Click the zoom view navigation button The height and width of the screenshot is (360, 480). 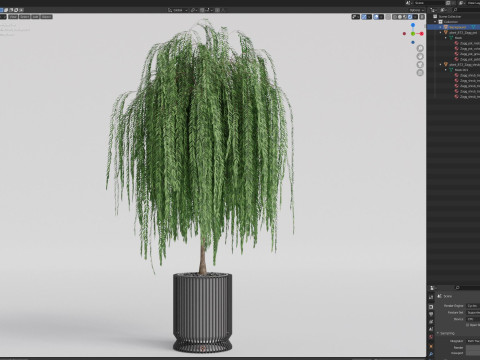click(420, 48)
